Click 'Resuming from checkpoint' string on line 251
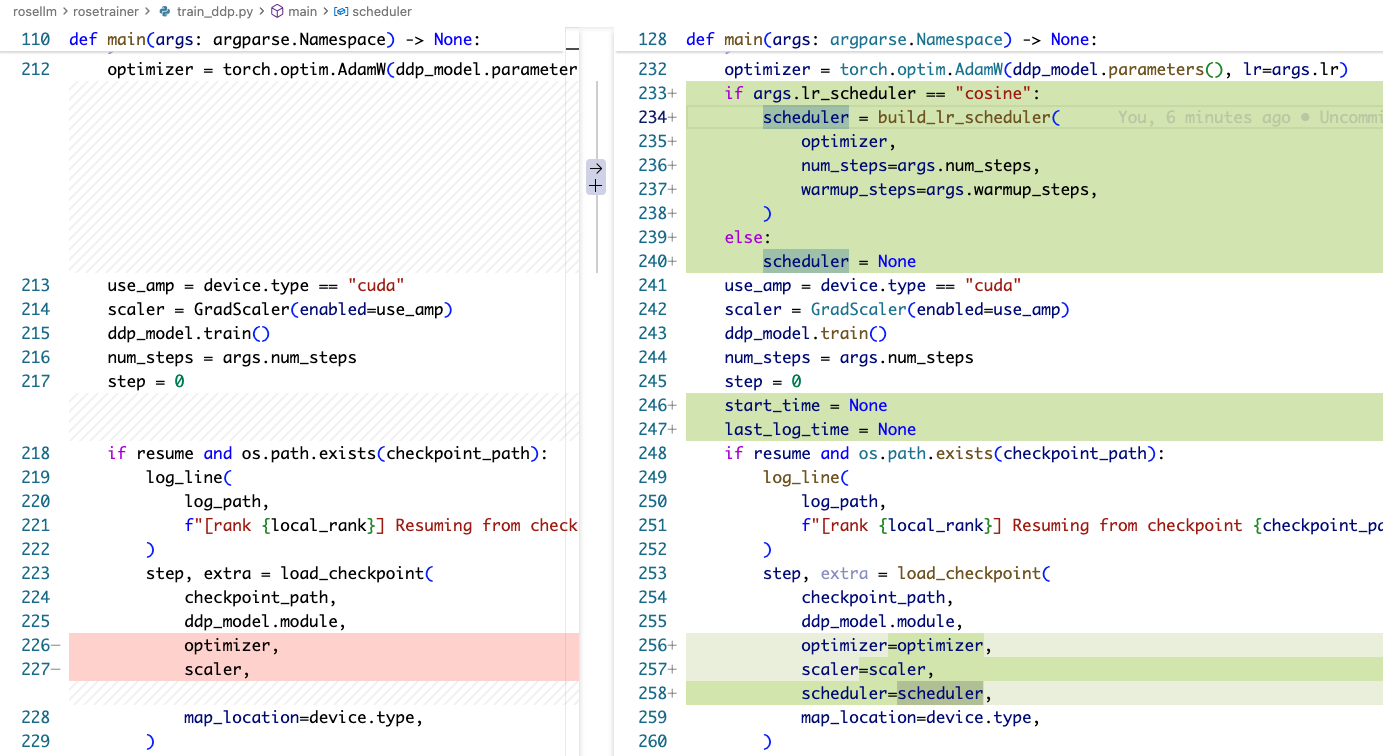This screenshot has width=1383, height=756. click(x=1127, y=525)
